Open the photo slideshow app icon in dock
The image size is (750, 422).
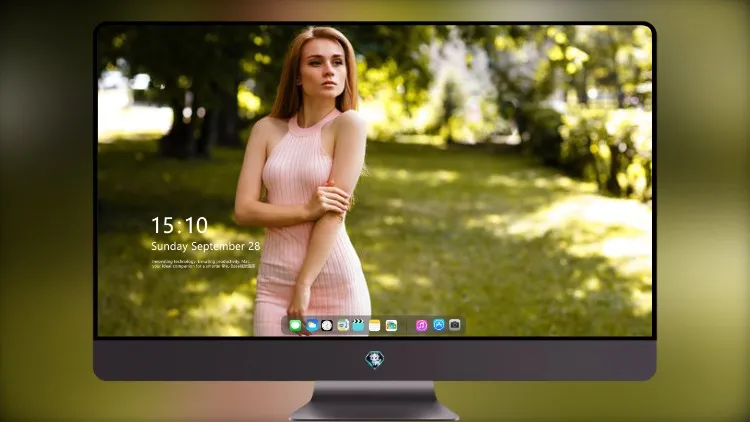click(x=391, y=326)
